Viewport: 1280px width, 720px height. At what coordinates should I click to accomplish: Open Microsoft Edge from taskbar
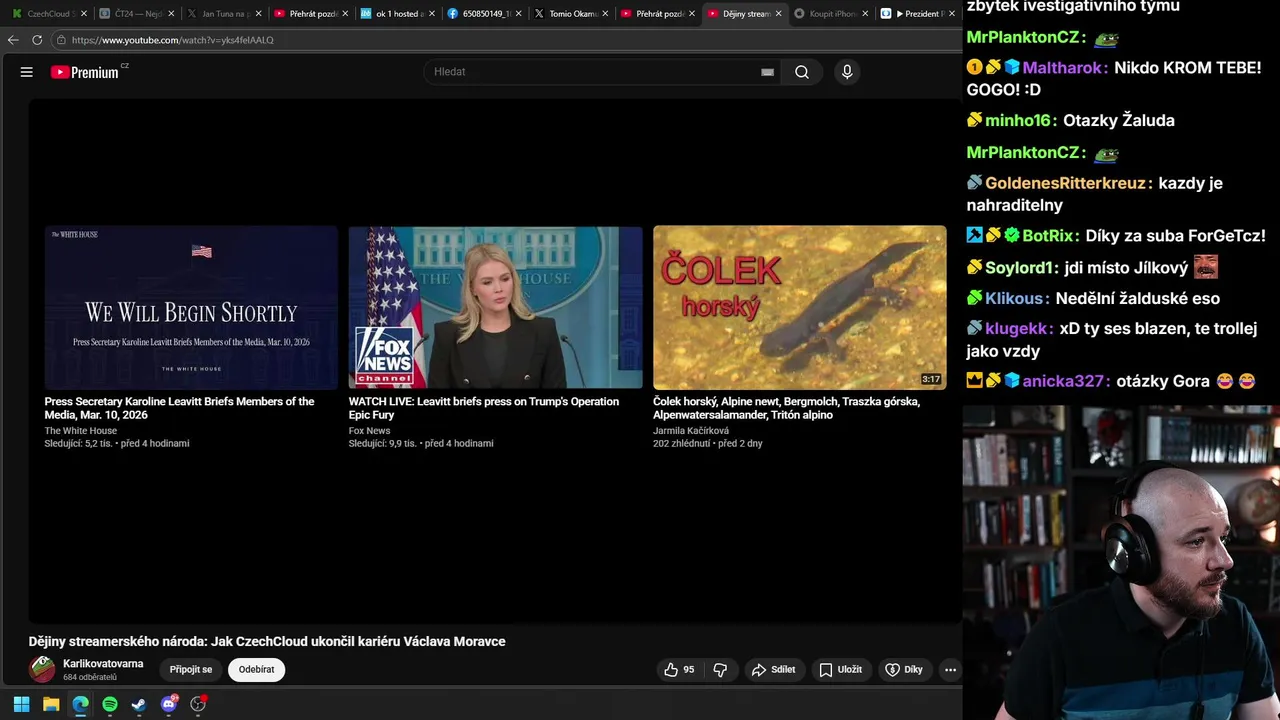pos(80,704)
